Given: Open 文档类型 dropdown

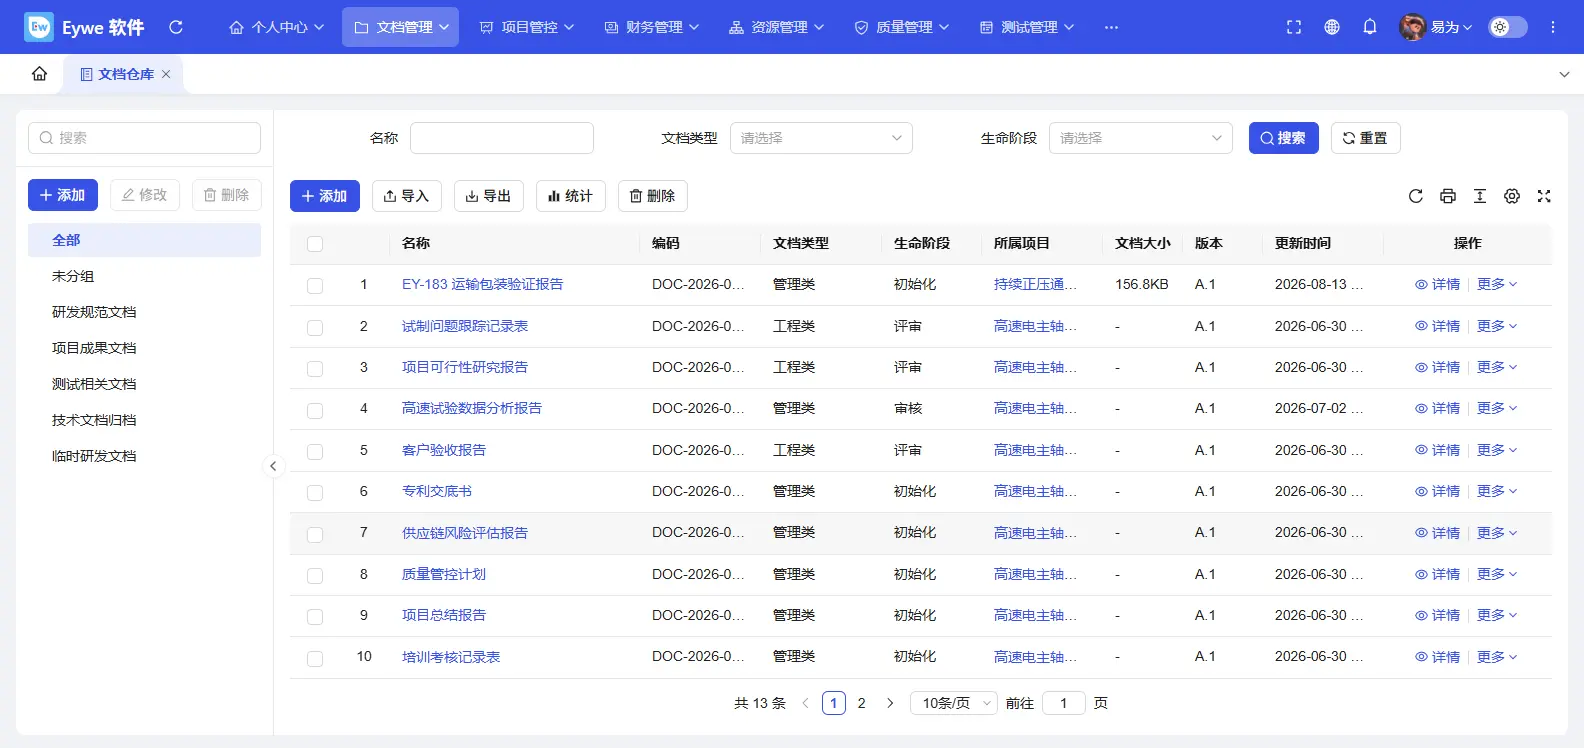Looking at the screenshot, I should click(x=821, y=138).
